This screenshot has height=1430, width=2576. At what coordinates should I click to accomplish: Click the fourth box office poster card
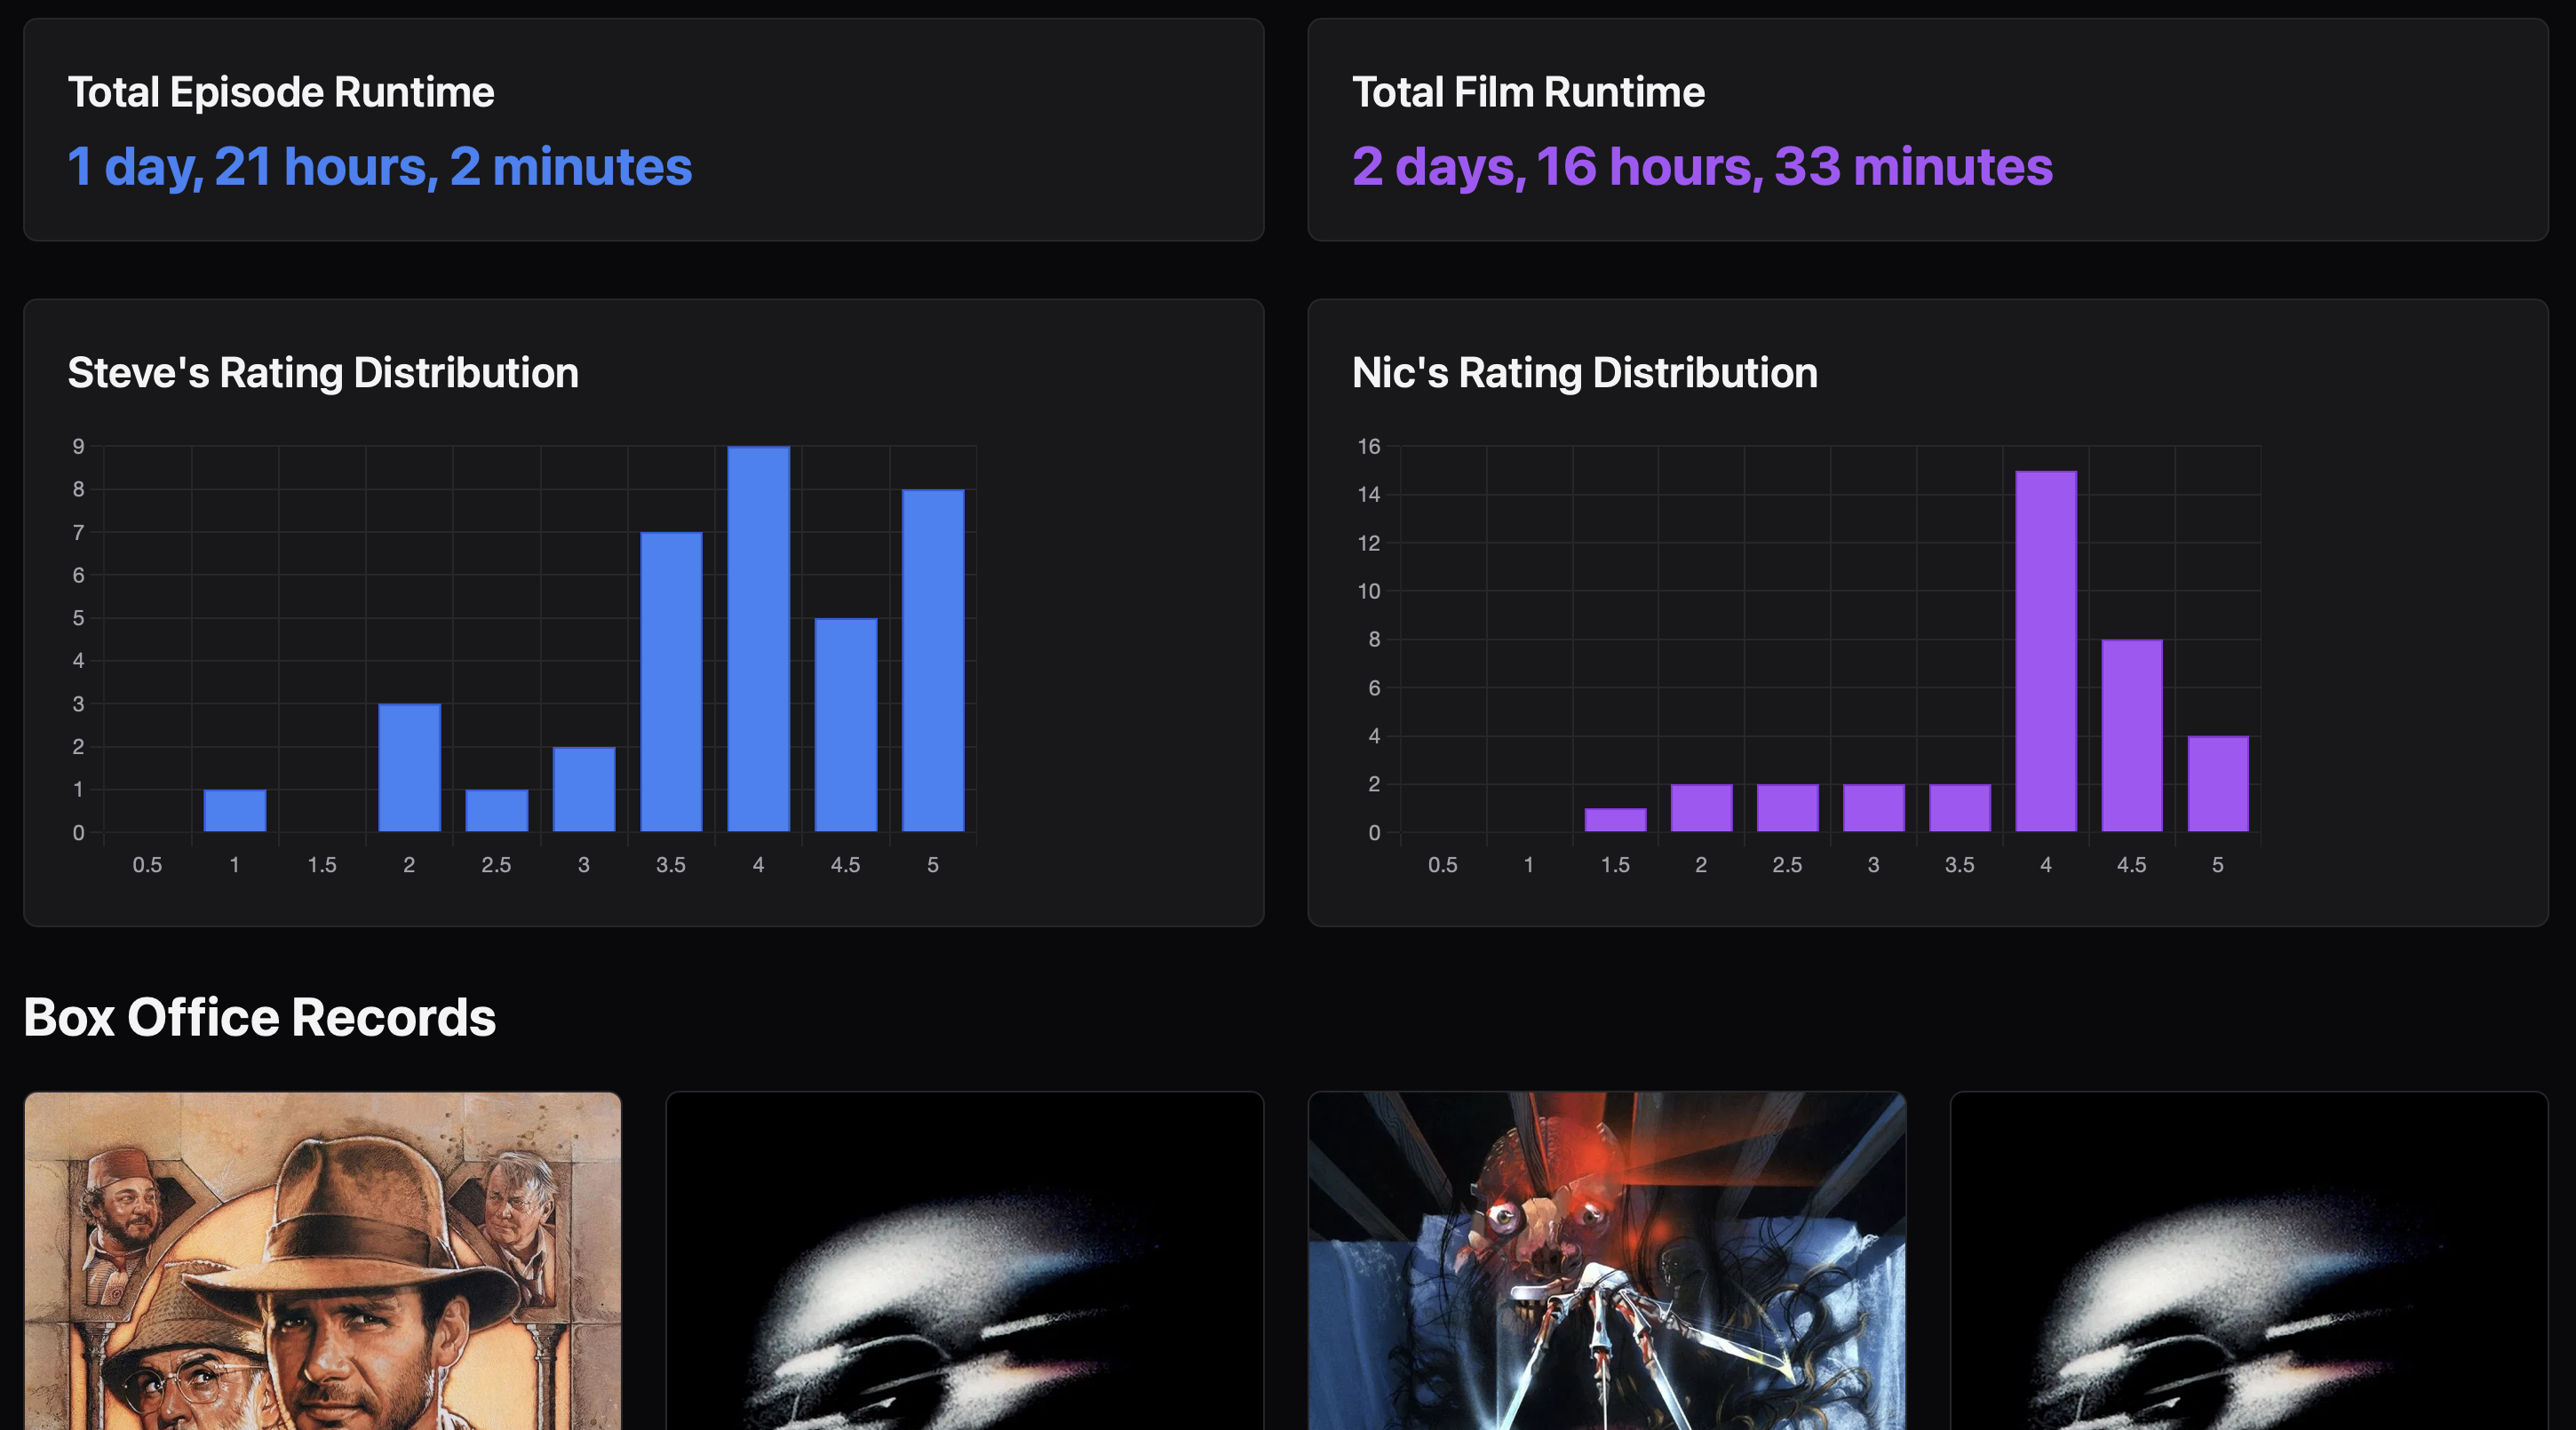click(x=2248, y=1260)
